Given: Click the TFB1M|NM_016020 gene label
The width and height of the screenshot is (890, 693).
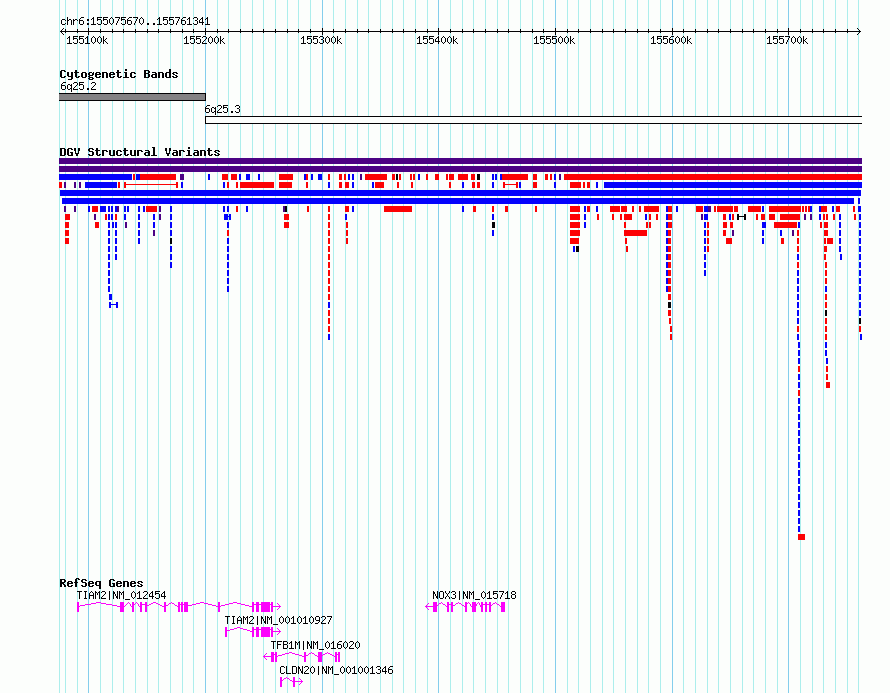Looking at the screenshot, I should (315, 645).
